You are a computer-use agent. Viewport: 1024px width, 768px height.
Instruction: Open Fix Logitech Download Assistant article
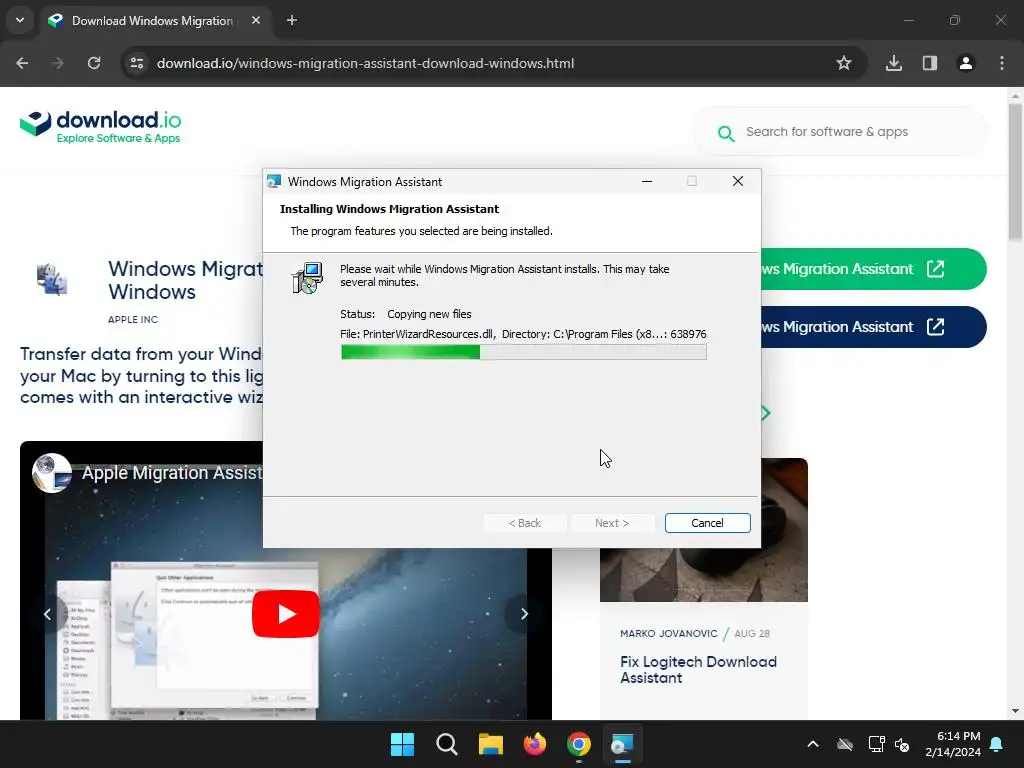[698, 669]
